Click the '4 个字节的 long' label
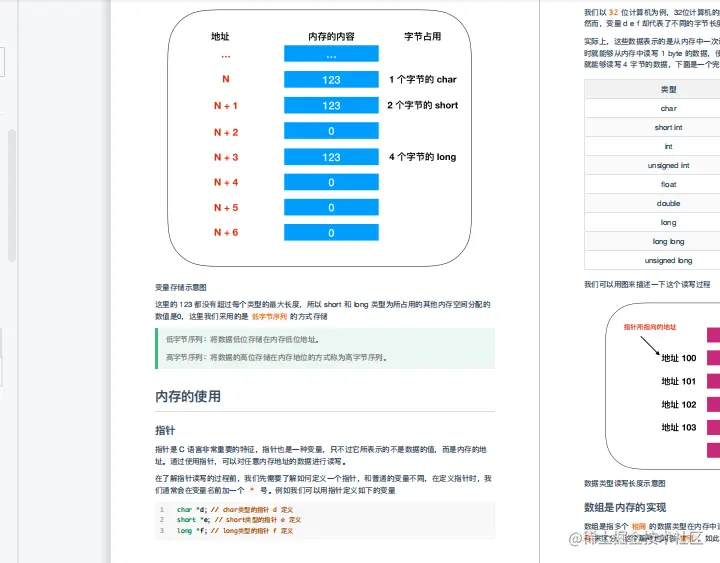The width and height of the screenshot is (720, 563). pos(422,157)
